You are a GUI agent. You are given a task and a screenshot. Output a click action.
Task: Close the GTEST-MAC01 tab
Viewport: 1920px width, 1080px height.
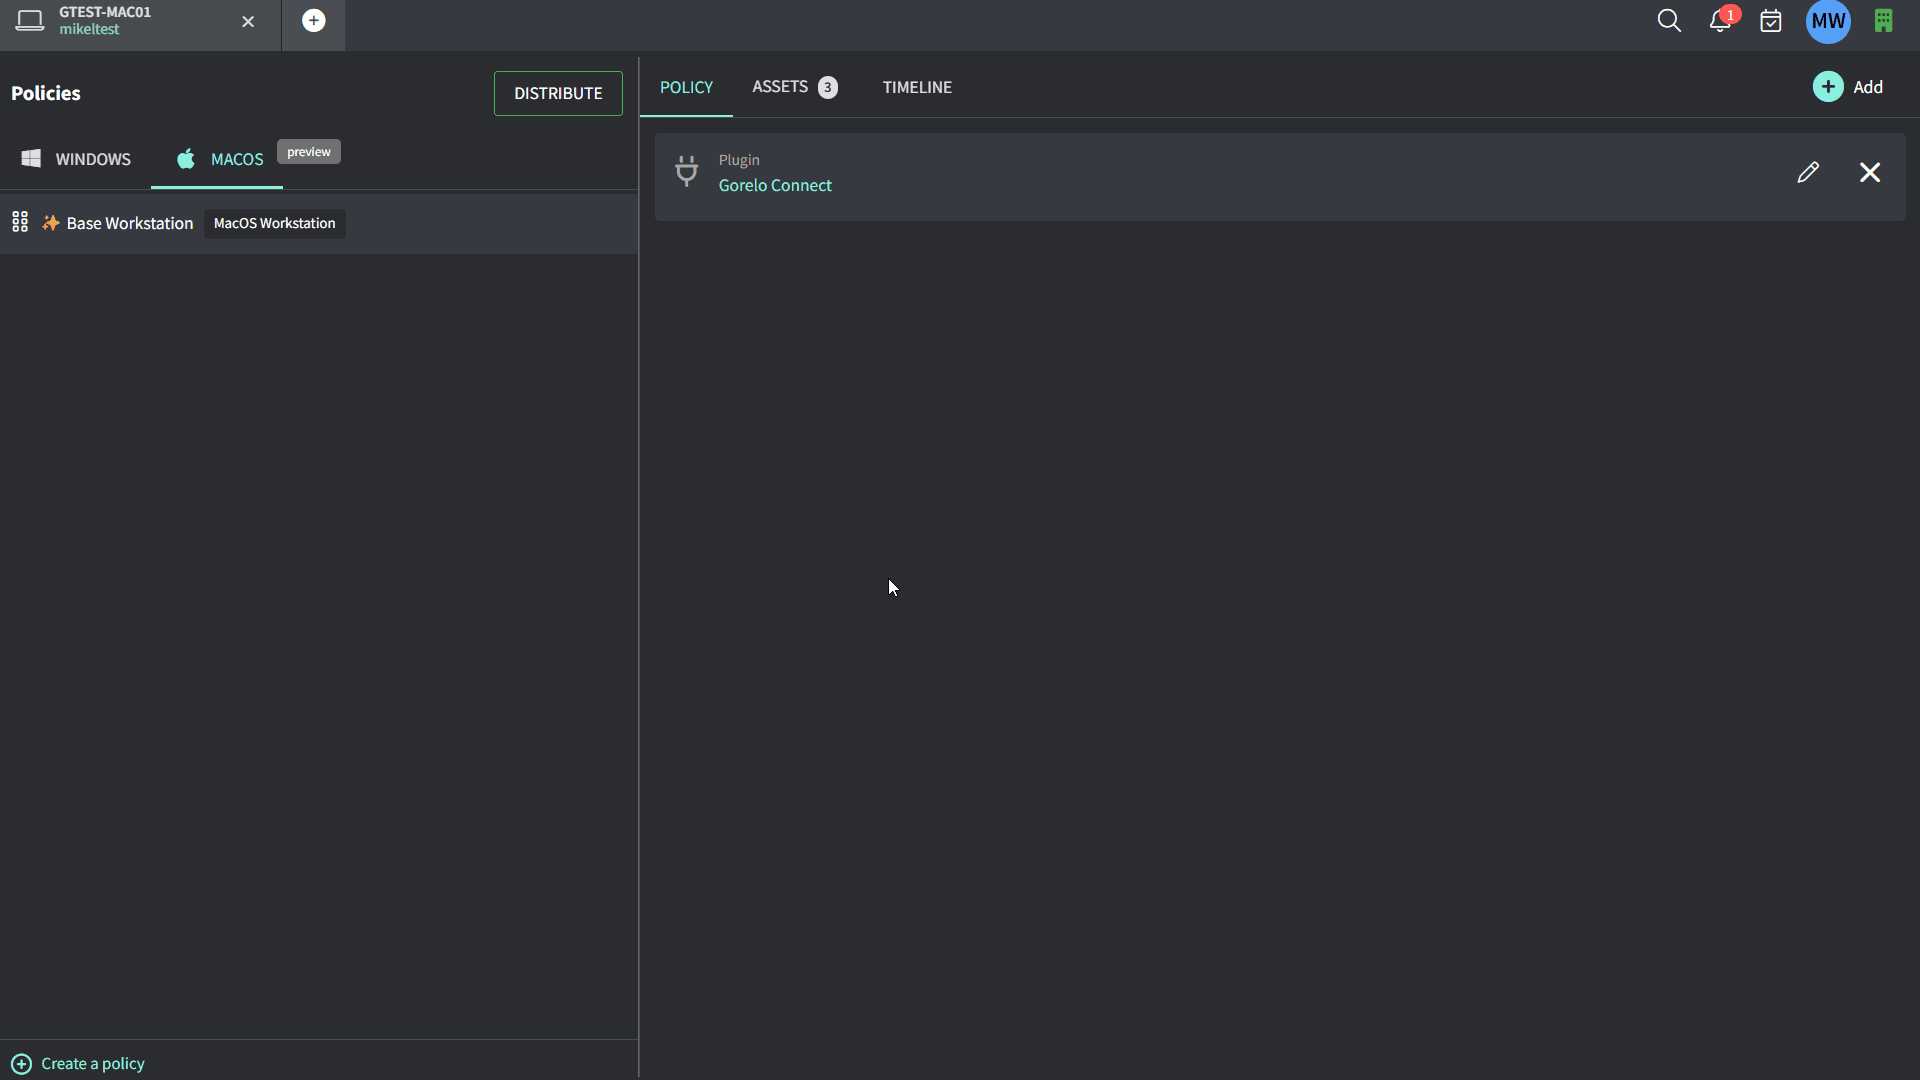[248, 21]
